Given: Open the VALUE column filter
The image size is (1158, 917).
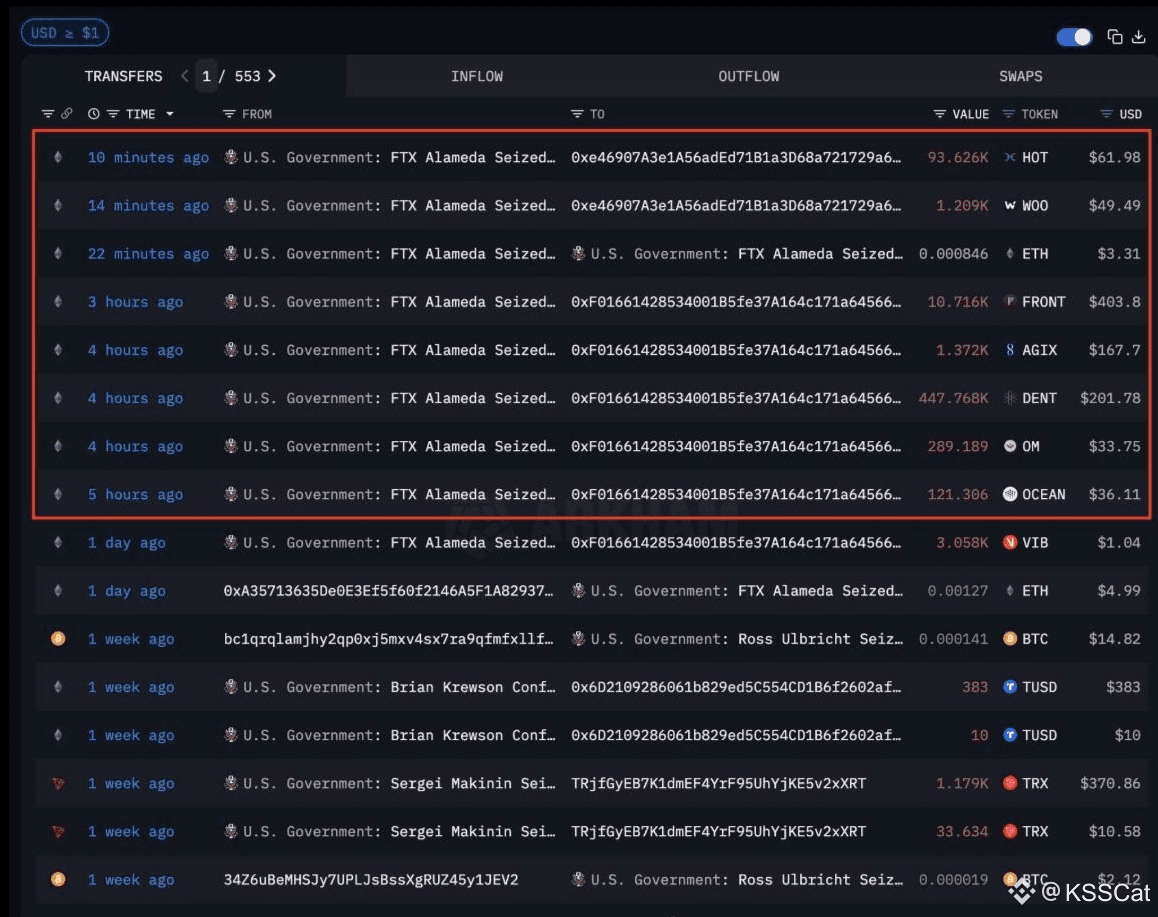Looking at the screenshot, I should pyautogui.click(x=939, y=114).
